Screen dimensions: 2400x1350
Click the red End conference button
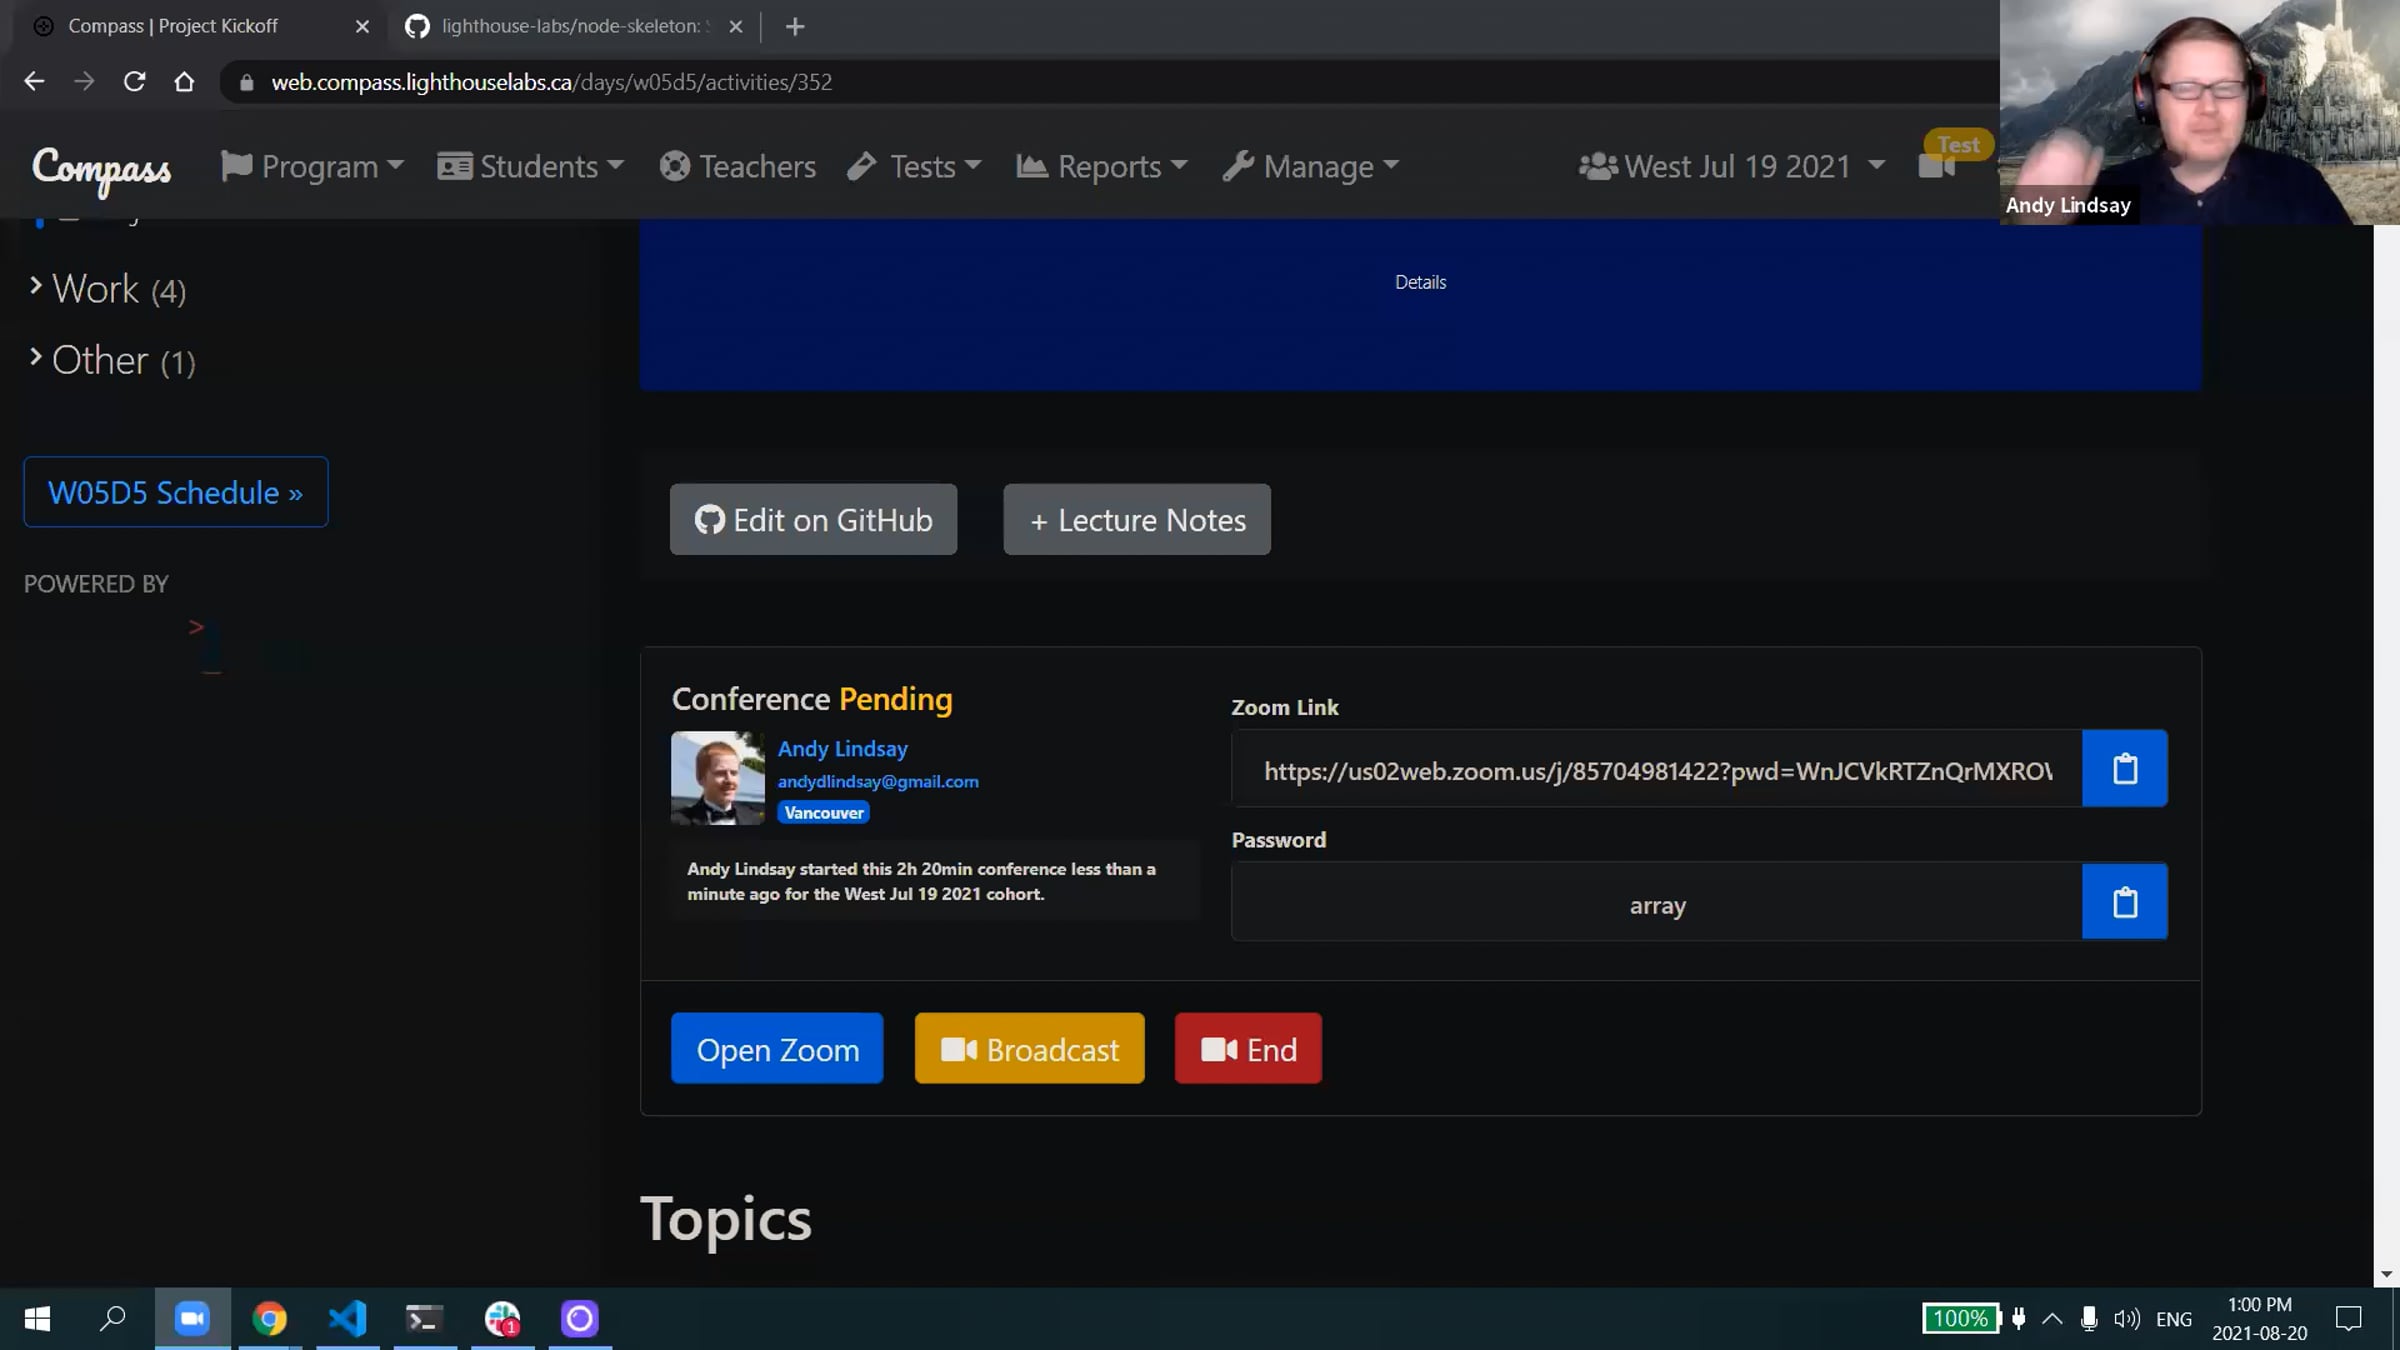pyautogui.click(x=1248, y=1049)
